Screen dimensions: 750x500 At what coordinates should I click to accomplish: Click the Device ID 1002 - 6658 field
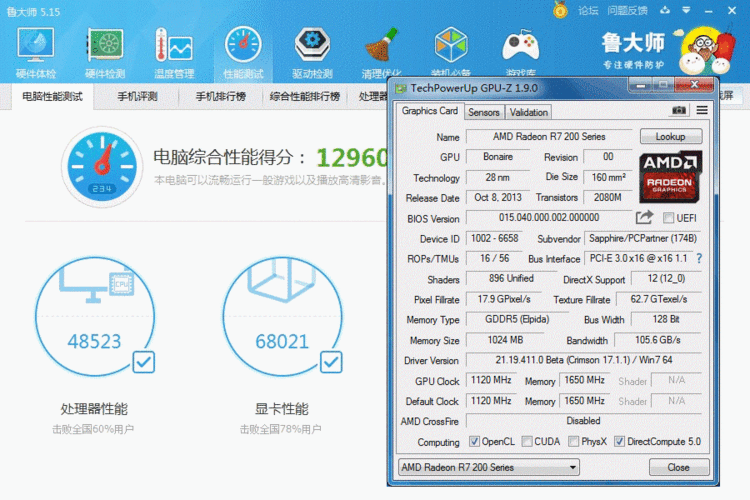(x=495, y=238)
